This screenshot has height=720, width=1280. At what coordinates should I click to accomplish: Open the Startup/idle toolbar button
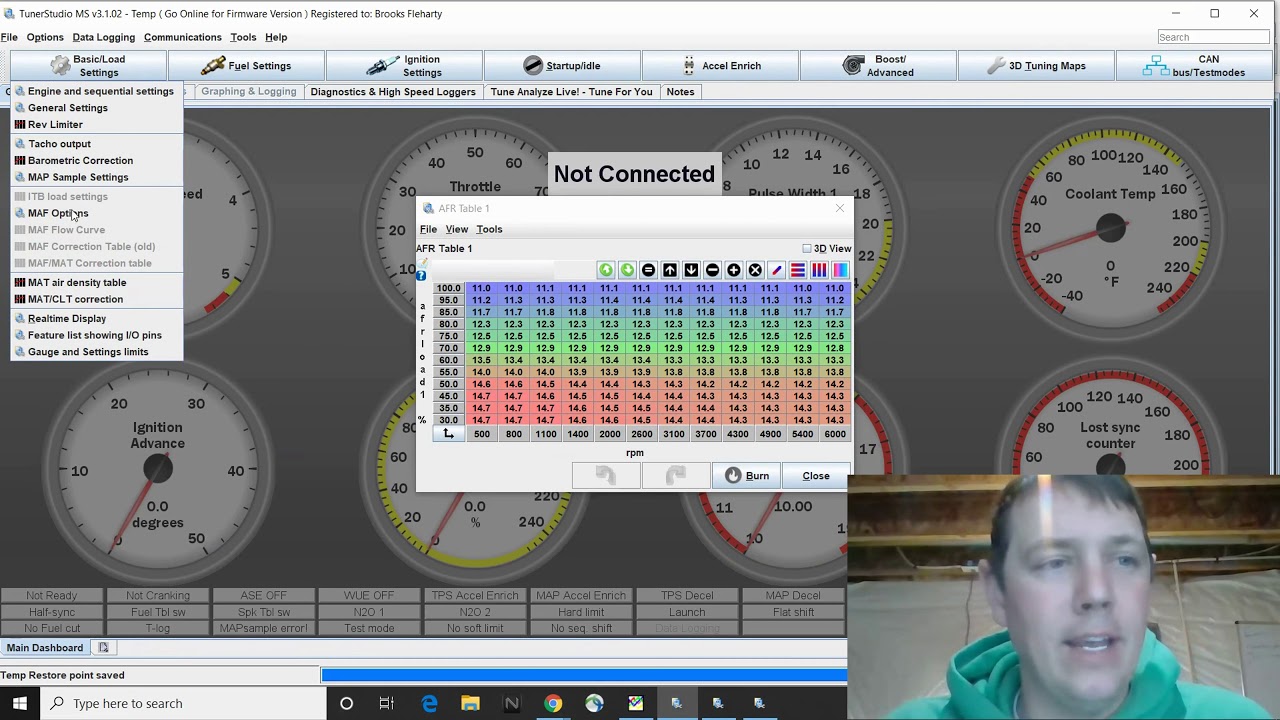562,66
